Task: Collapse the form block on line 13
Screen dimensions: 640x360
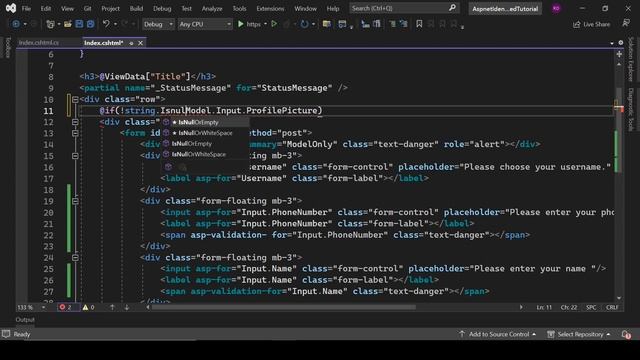Action: coord(75,133)
